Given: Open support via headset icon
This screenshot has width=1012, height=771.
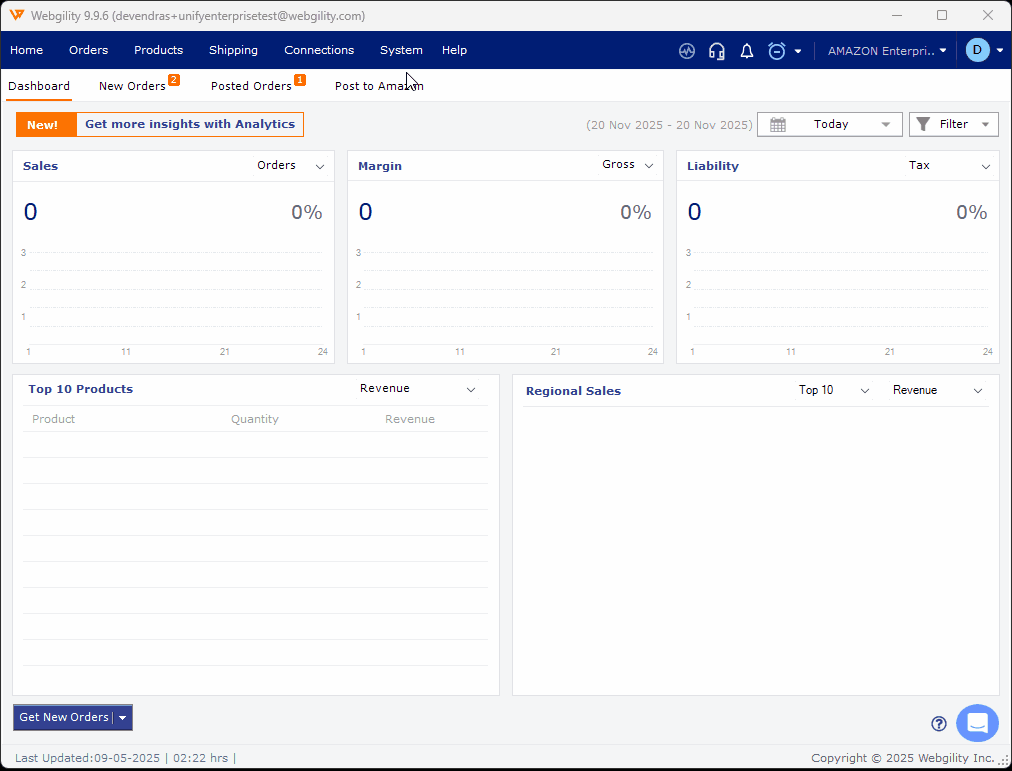Looking at the screenshot, I should (716, 51).
